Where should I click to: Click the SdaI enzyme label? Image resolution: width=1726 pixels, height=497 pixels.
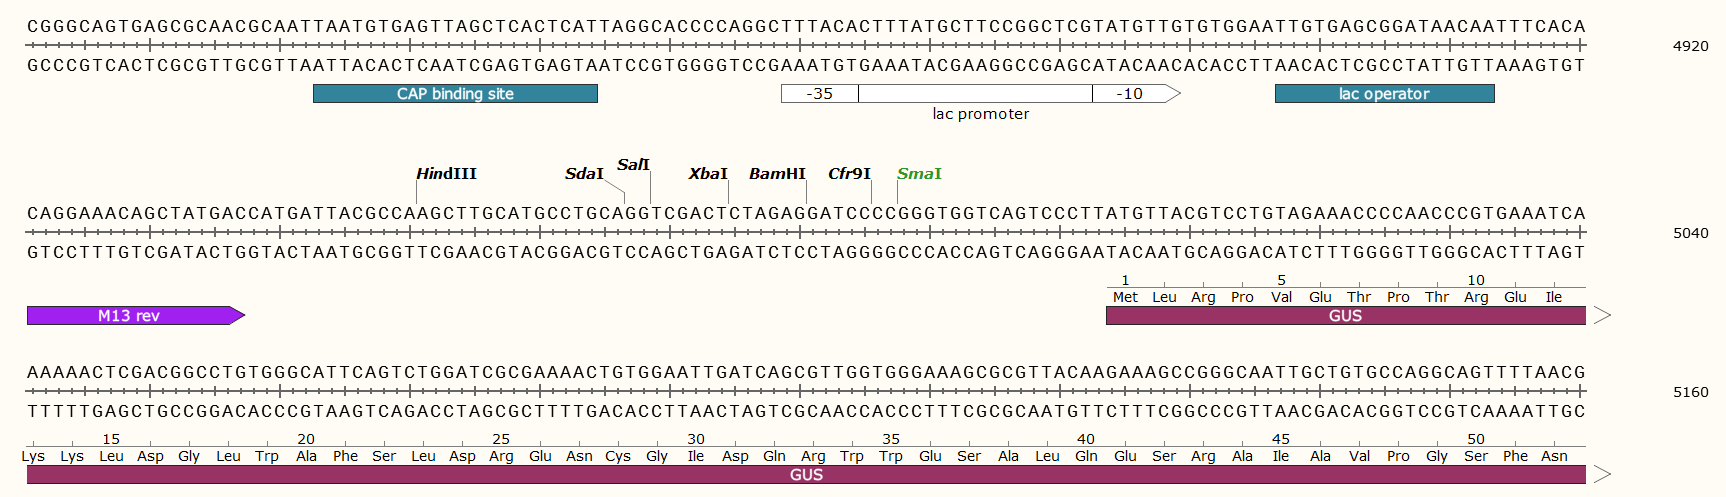tap(584, 174)
